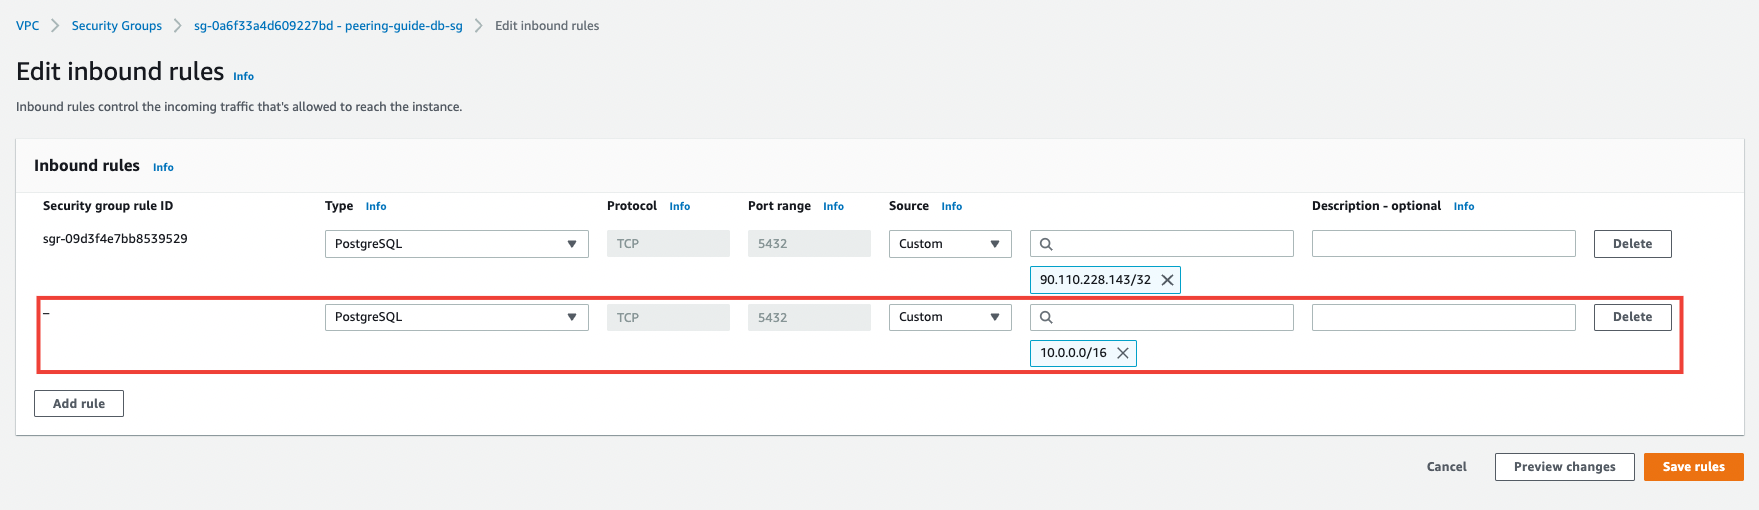Open Info link next to Source column
The height and width of the screenshot is (510, 1759).
coord(952,206)
